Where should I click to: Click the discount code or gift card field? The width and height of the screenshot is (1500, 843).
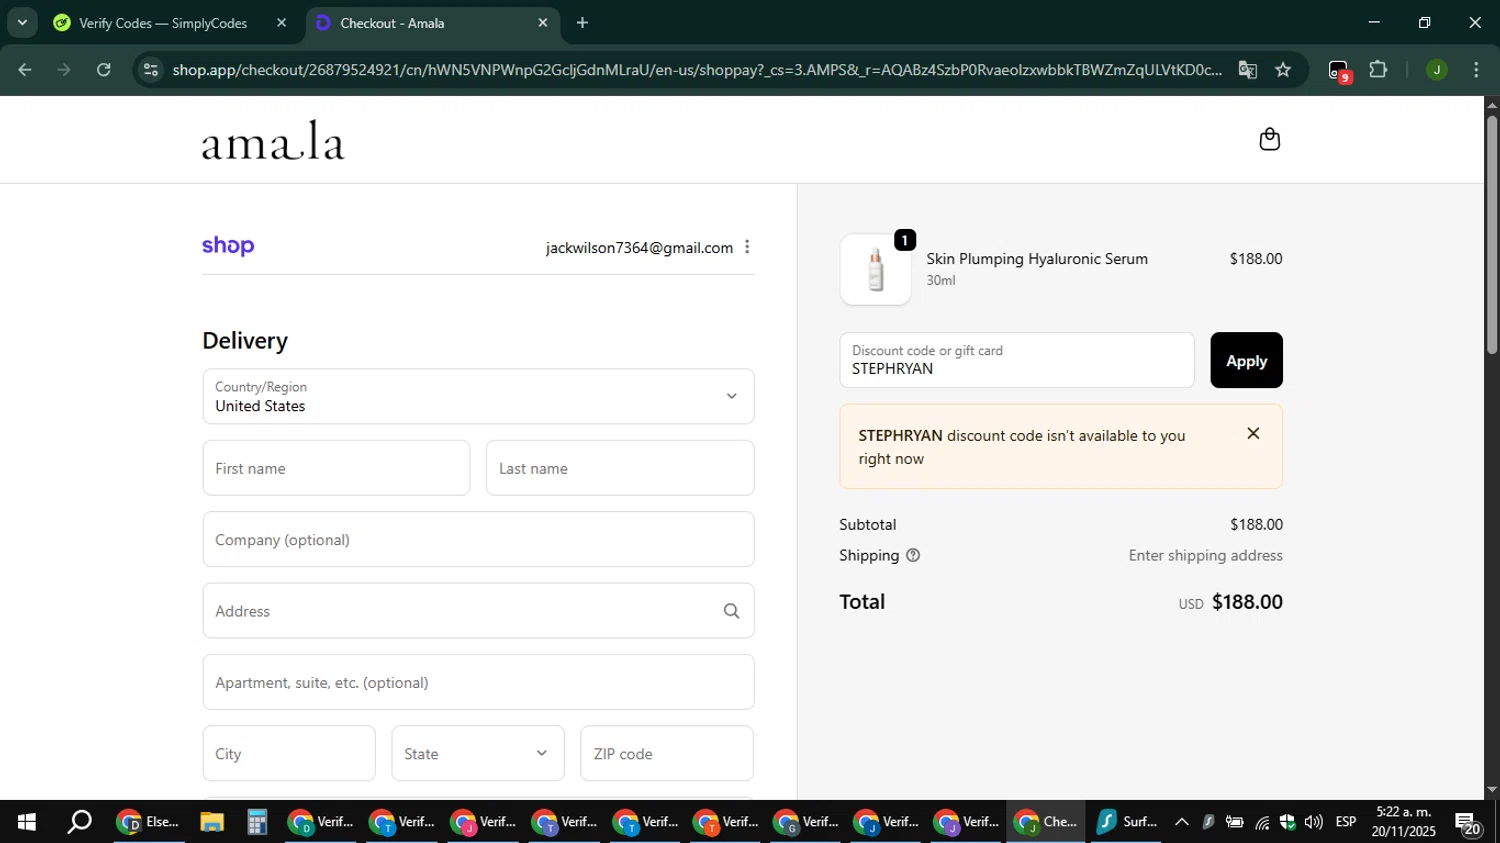(1017, 360)
